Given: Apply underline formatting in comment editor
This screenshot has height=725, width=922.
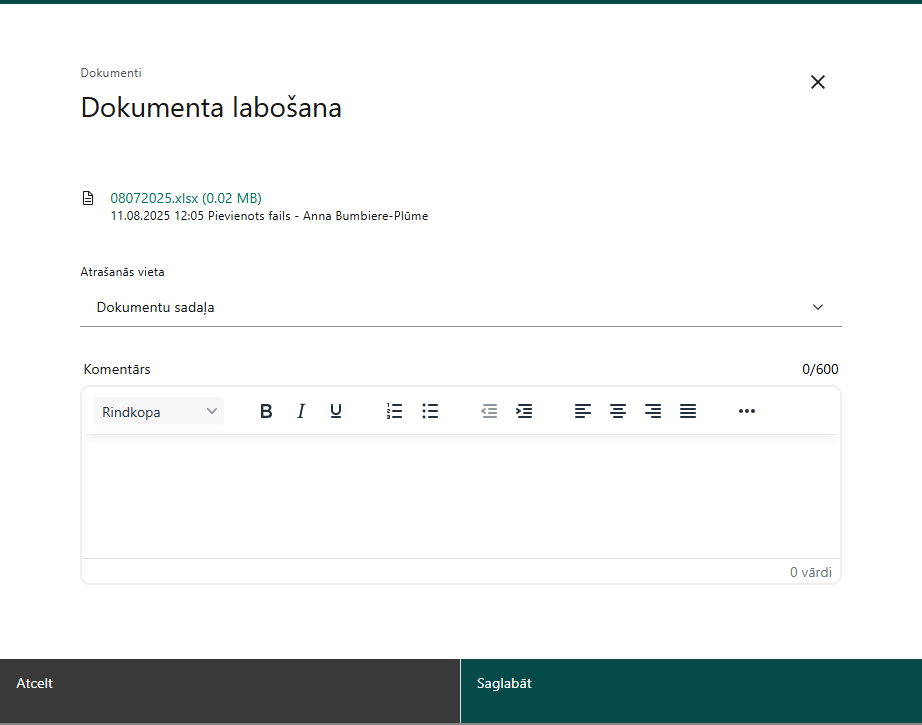Looking at the screenshot, I should [336, 411].
